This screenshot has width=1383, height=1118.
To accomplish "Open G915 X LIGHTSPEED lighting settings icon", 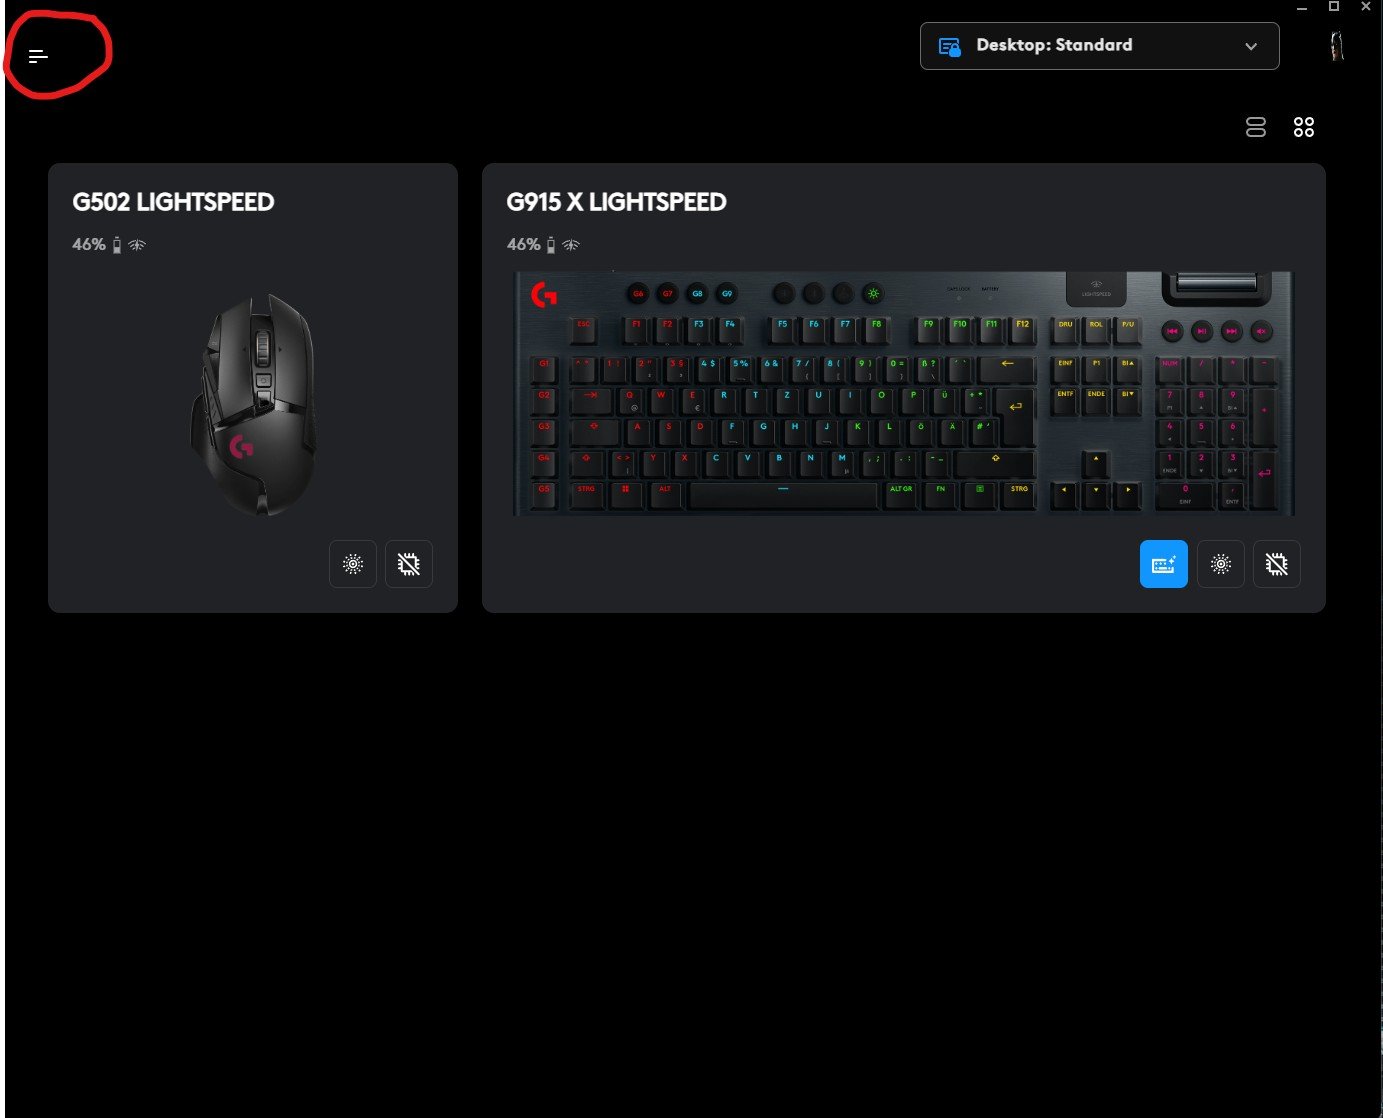I will 1221,564.
